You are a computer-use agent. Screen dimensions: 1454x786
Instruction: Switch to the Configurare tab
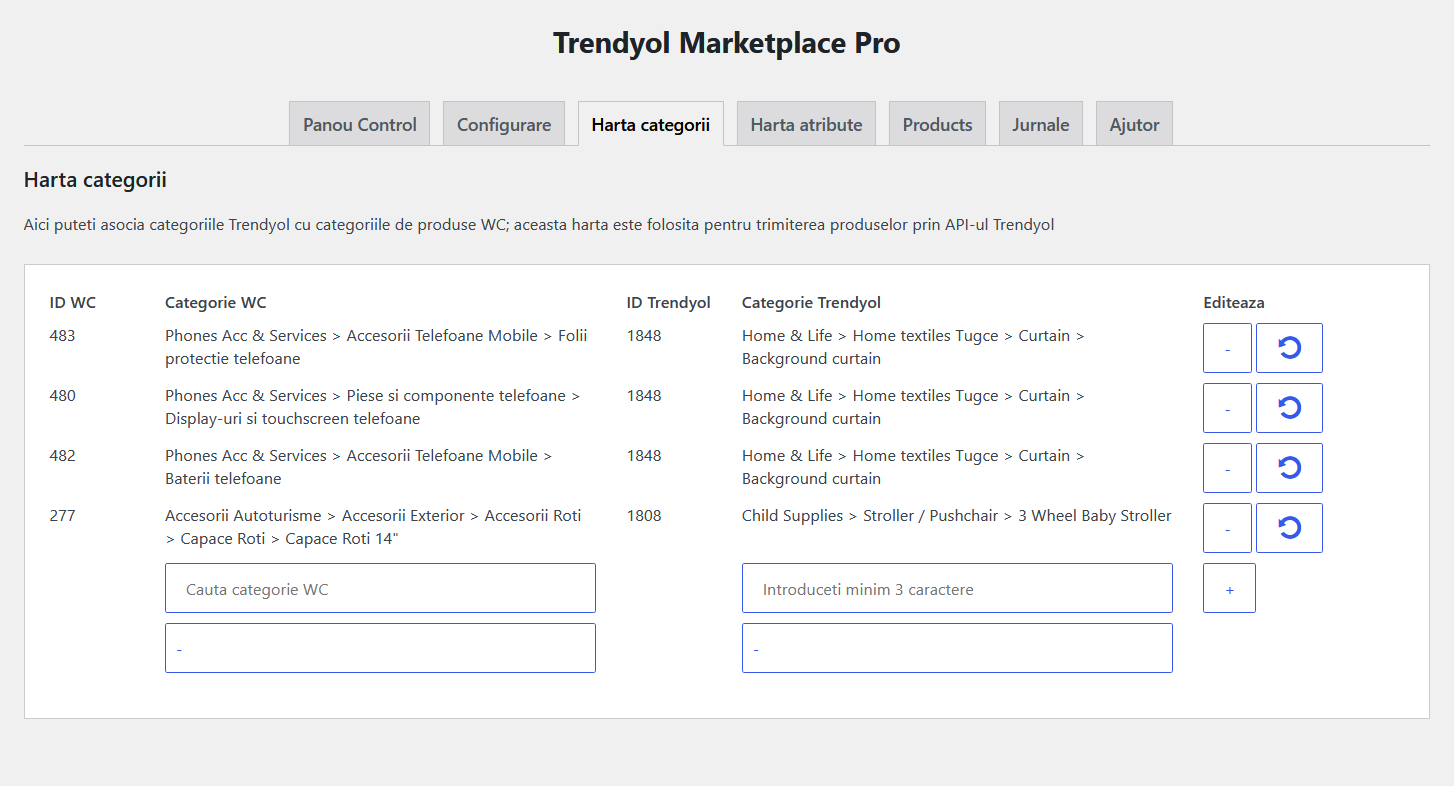point(504,124)
